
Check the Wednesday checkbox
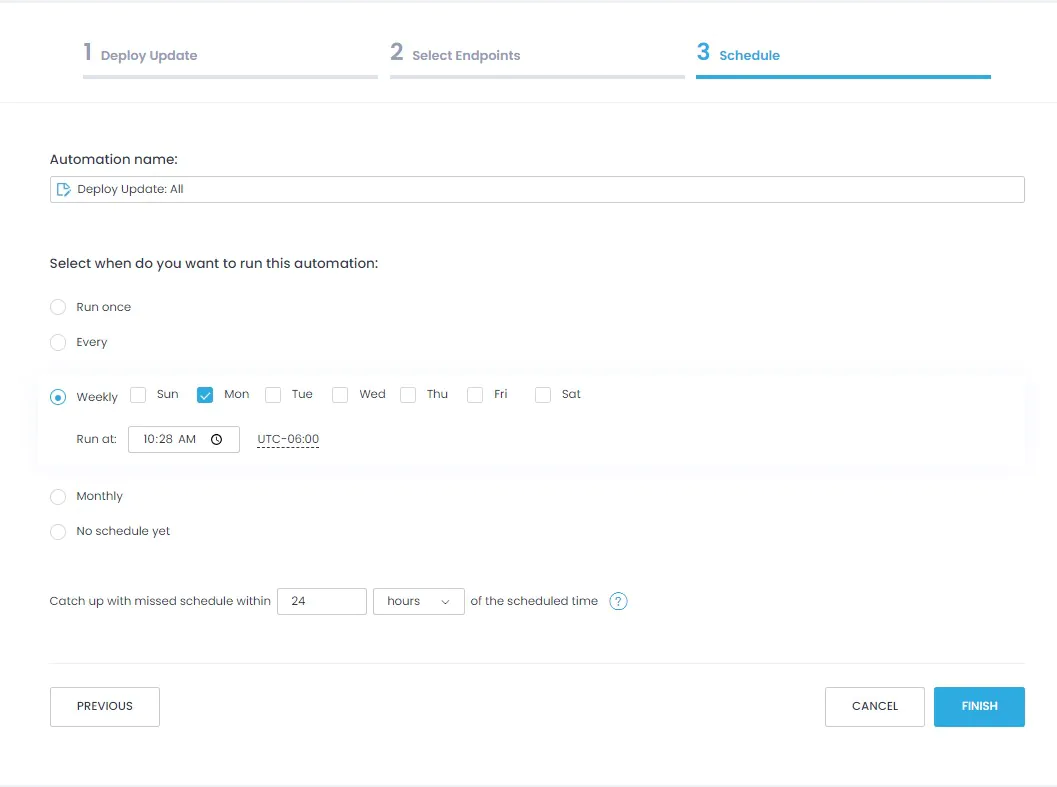tap(340, 394)
